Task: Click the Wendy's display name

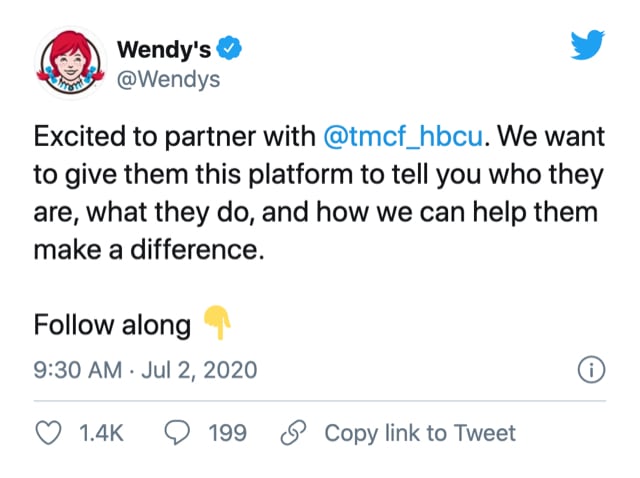Action: click(164, 49)
